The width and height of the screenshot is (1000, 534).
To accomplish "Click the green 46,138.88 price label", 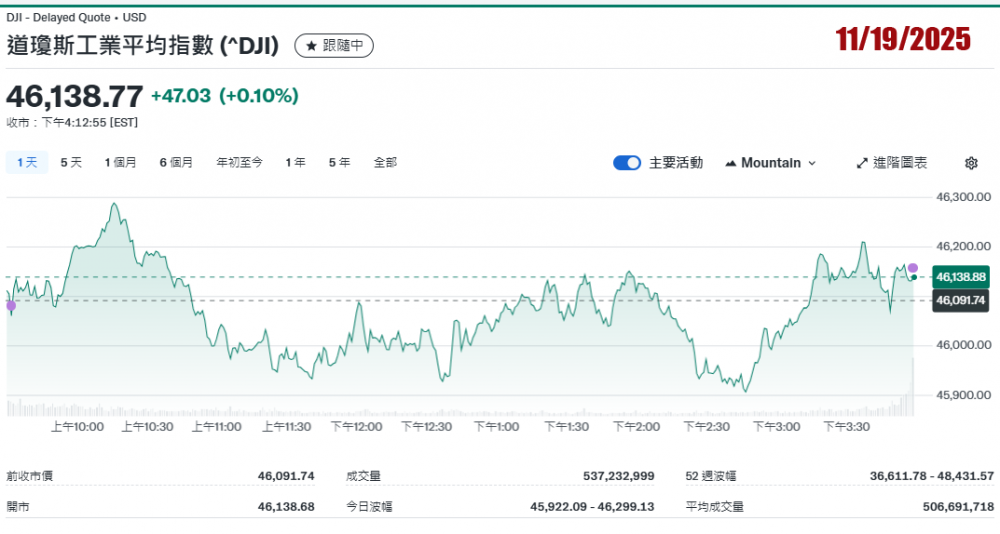I will 960,276.
